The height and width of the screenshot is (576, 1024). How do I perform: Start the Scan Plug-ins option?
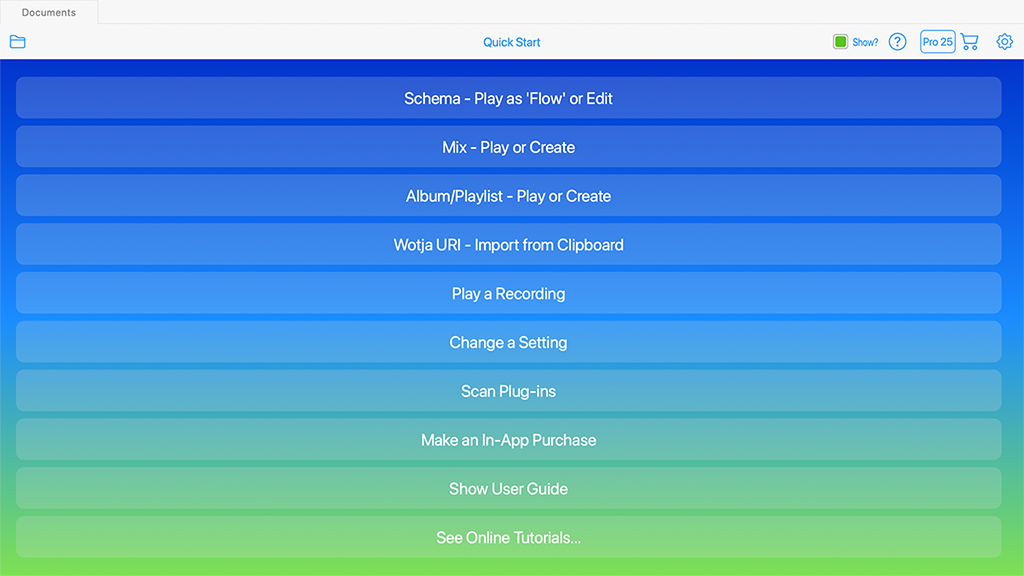point(508,391)
